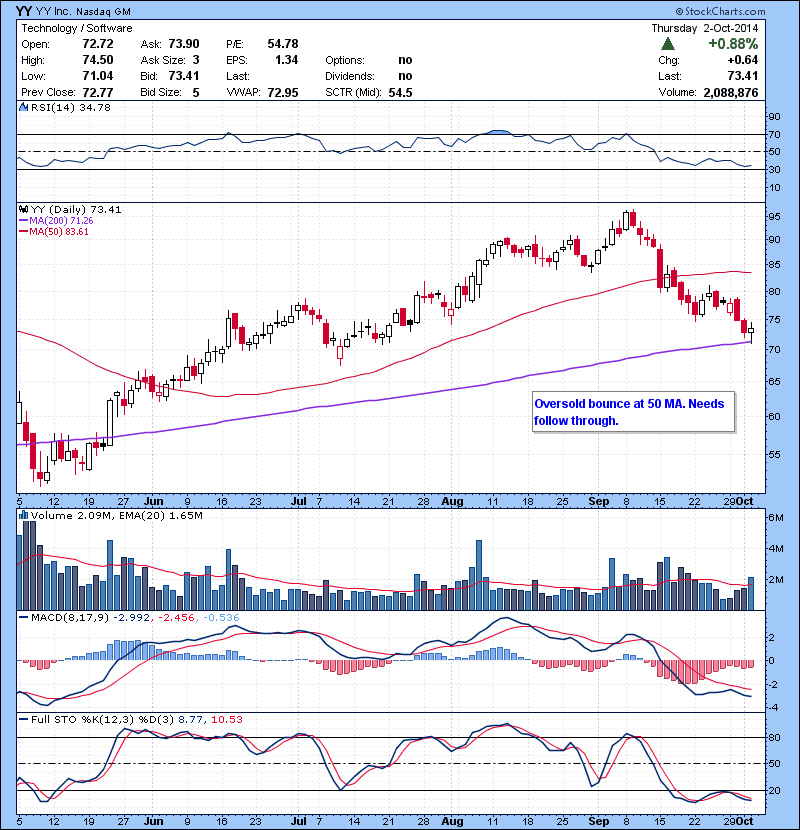Click the bold 'YY' ticker symbol in header

pyautogui.click(x=24, y=11)
